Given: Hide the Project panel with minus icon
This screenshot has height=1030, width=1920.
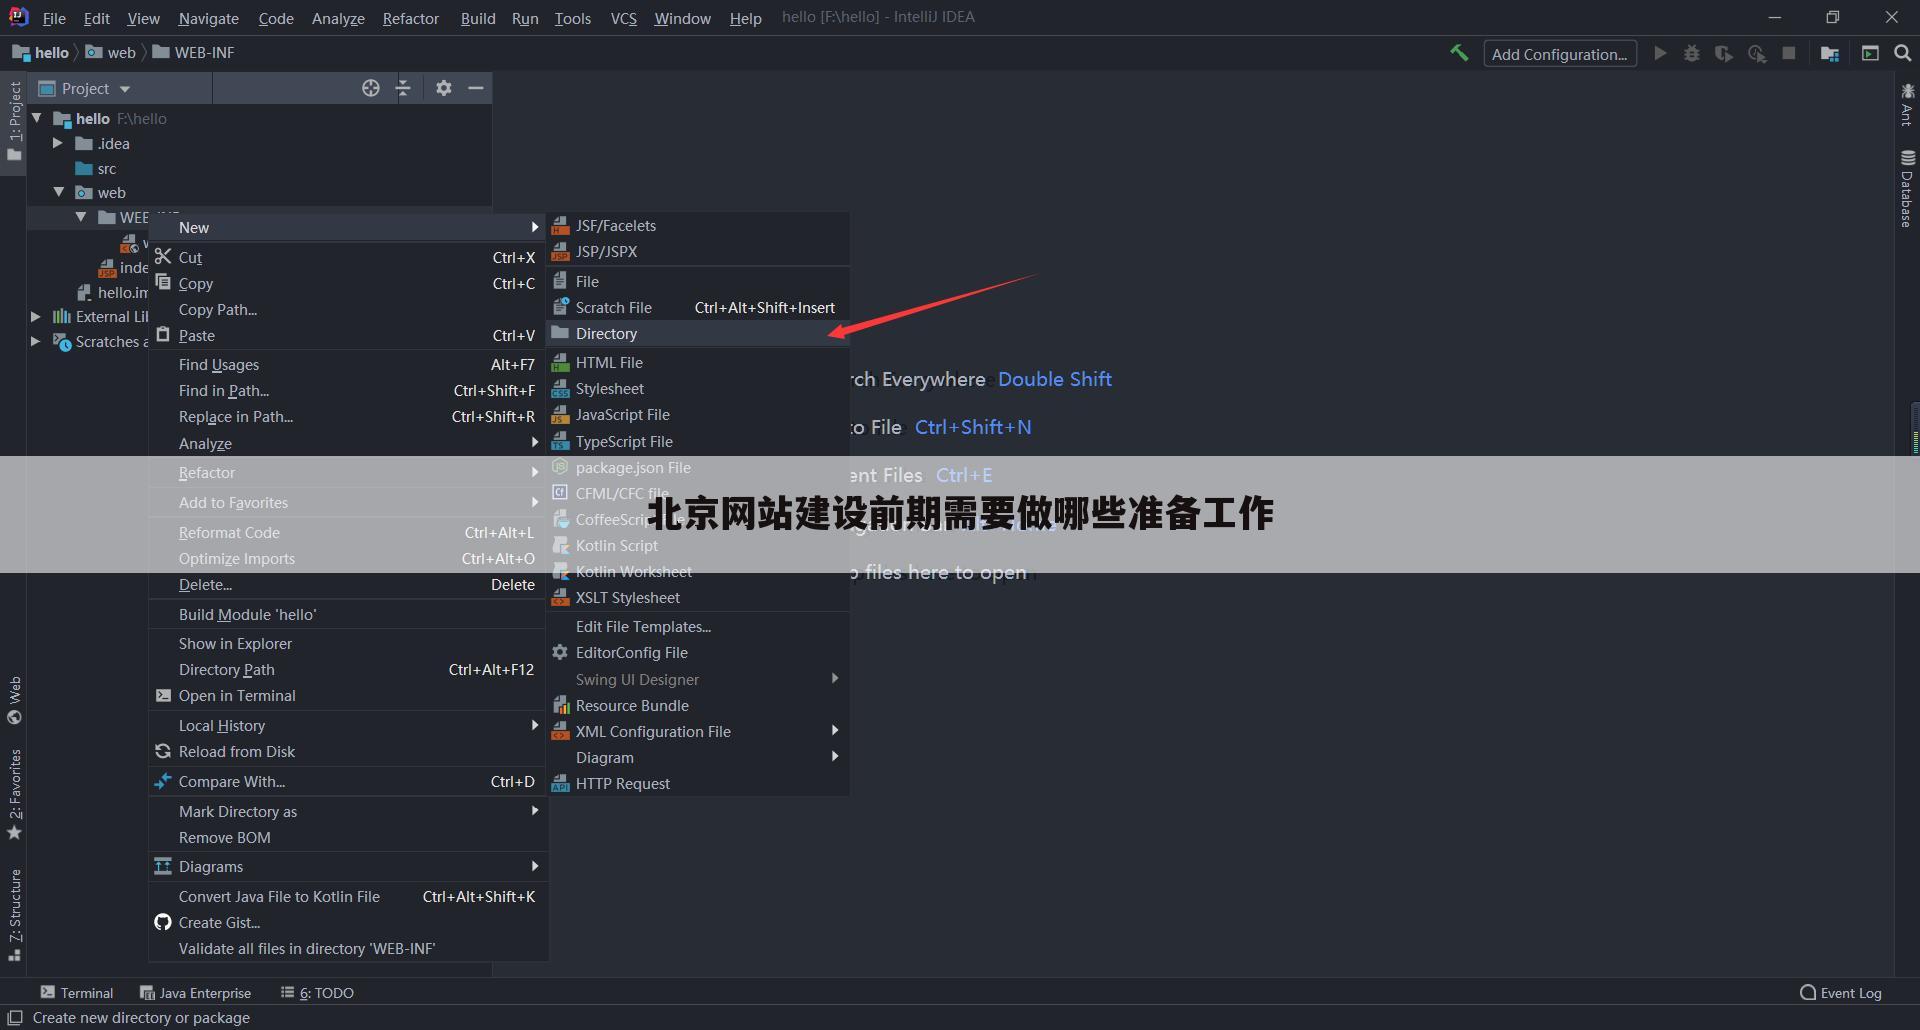Looking at the screenshot, I should tap(476, 88).
